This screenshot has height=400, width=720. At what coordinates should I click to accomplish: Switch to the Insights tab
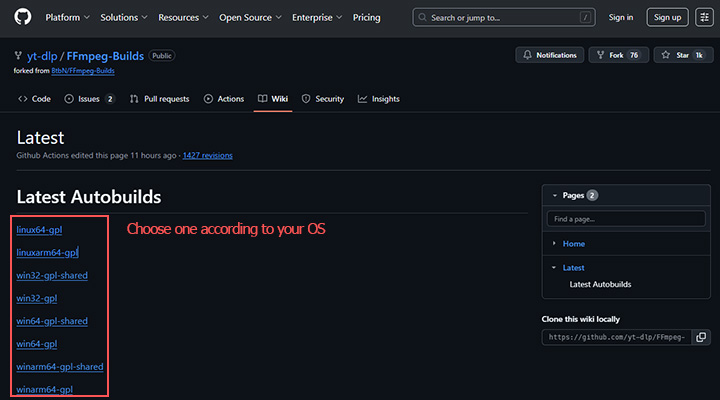[x=379, y=99]
